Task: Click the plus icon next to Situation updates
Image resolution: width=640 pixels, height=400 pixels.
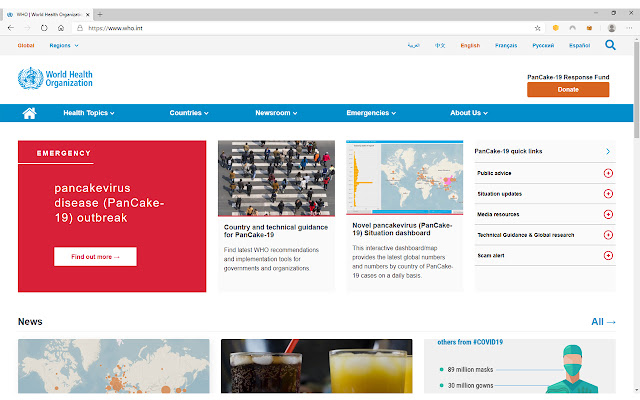Action: [608, 193]
